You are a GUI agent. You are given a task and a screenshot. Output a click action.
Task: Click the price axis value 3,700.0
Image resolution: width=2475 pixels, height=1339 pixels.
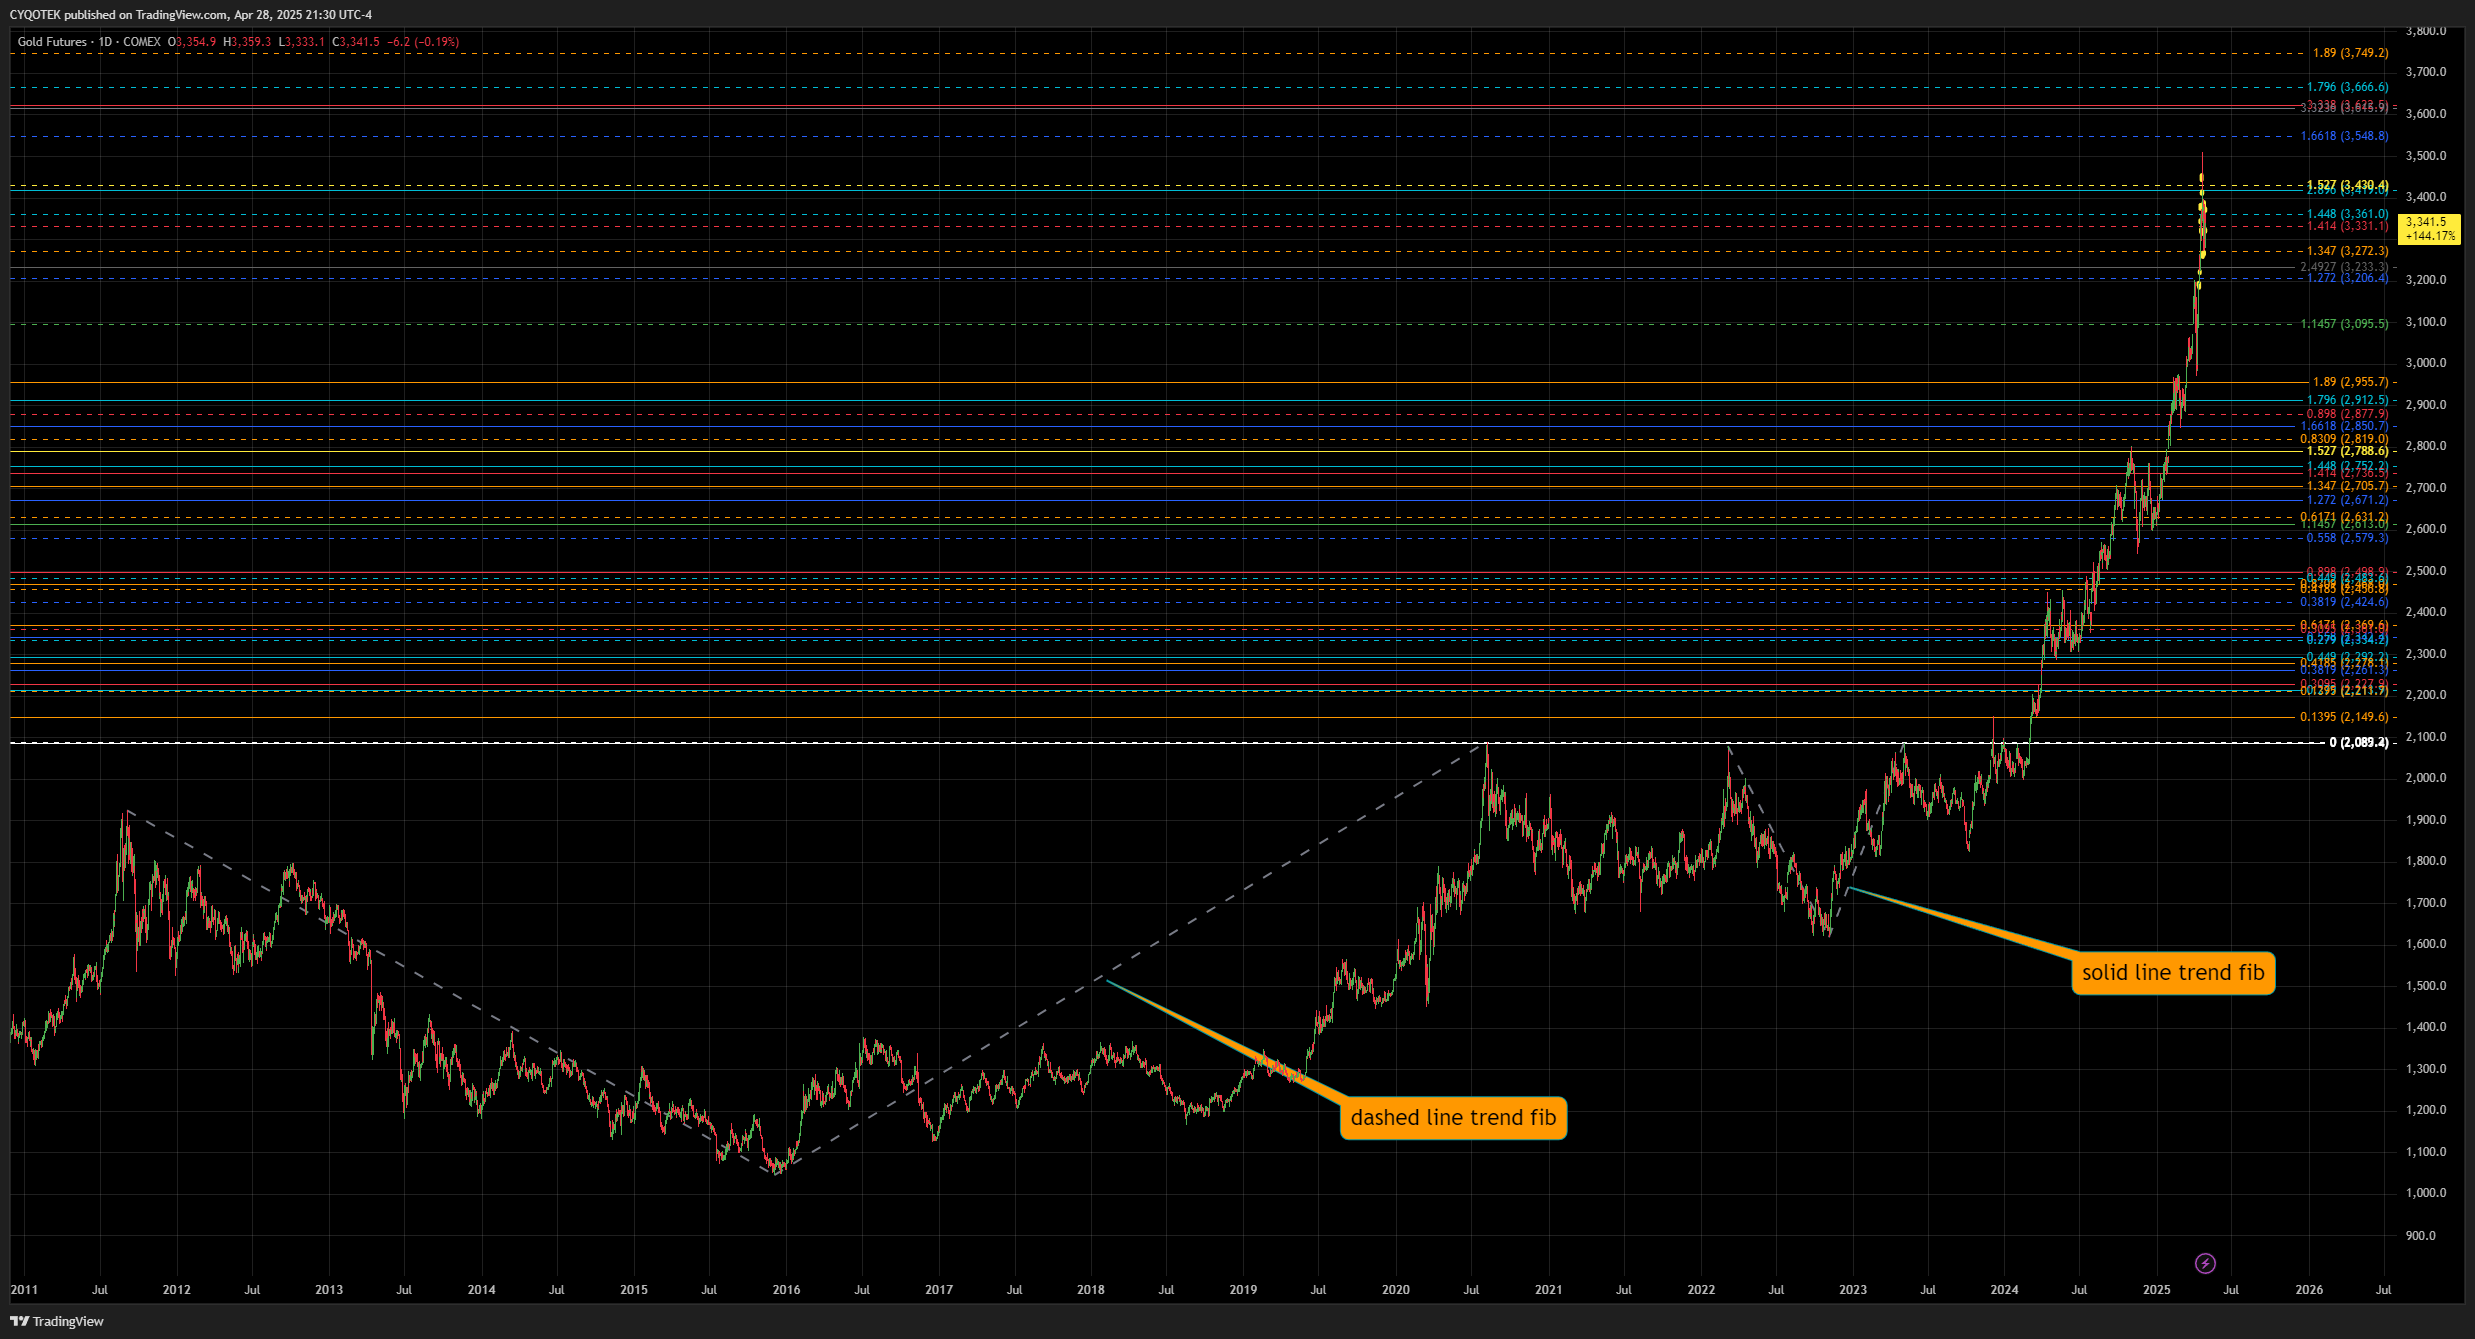click(2426, 72)
